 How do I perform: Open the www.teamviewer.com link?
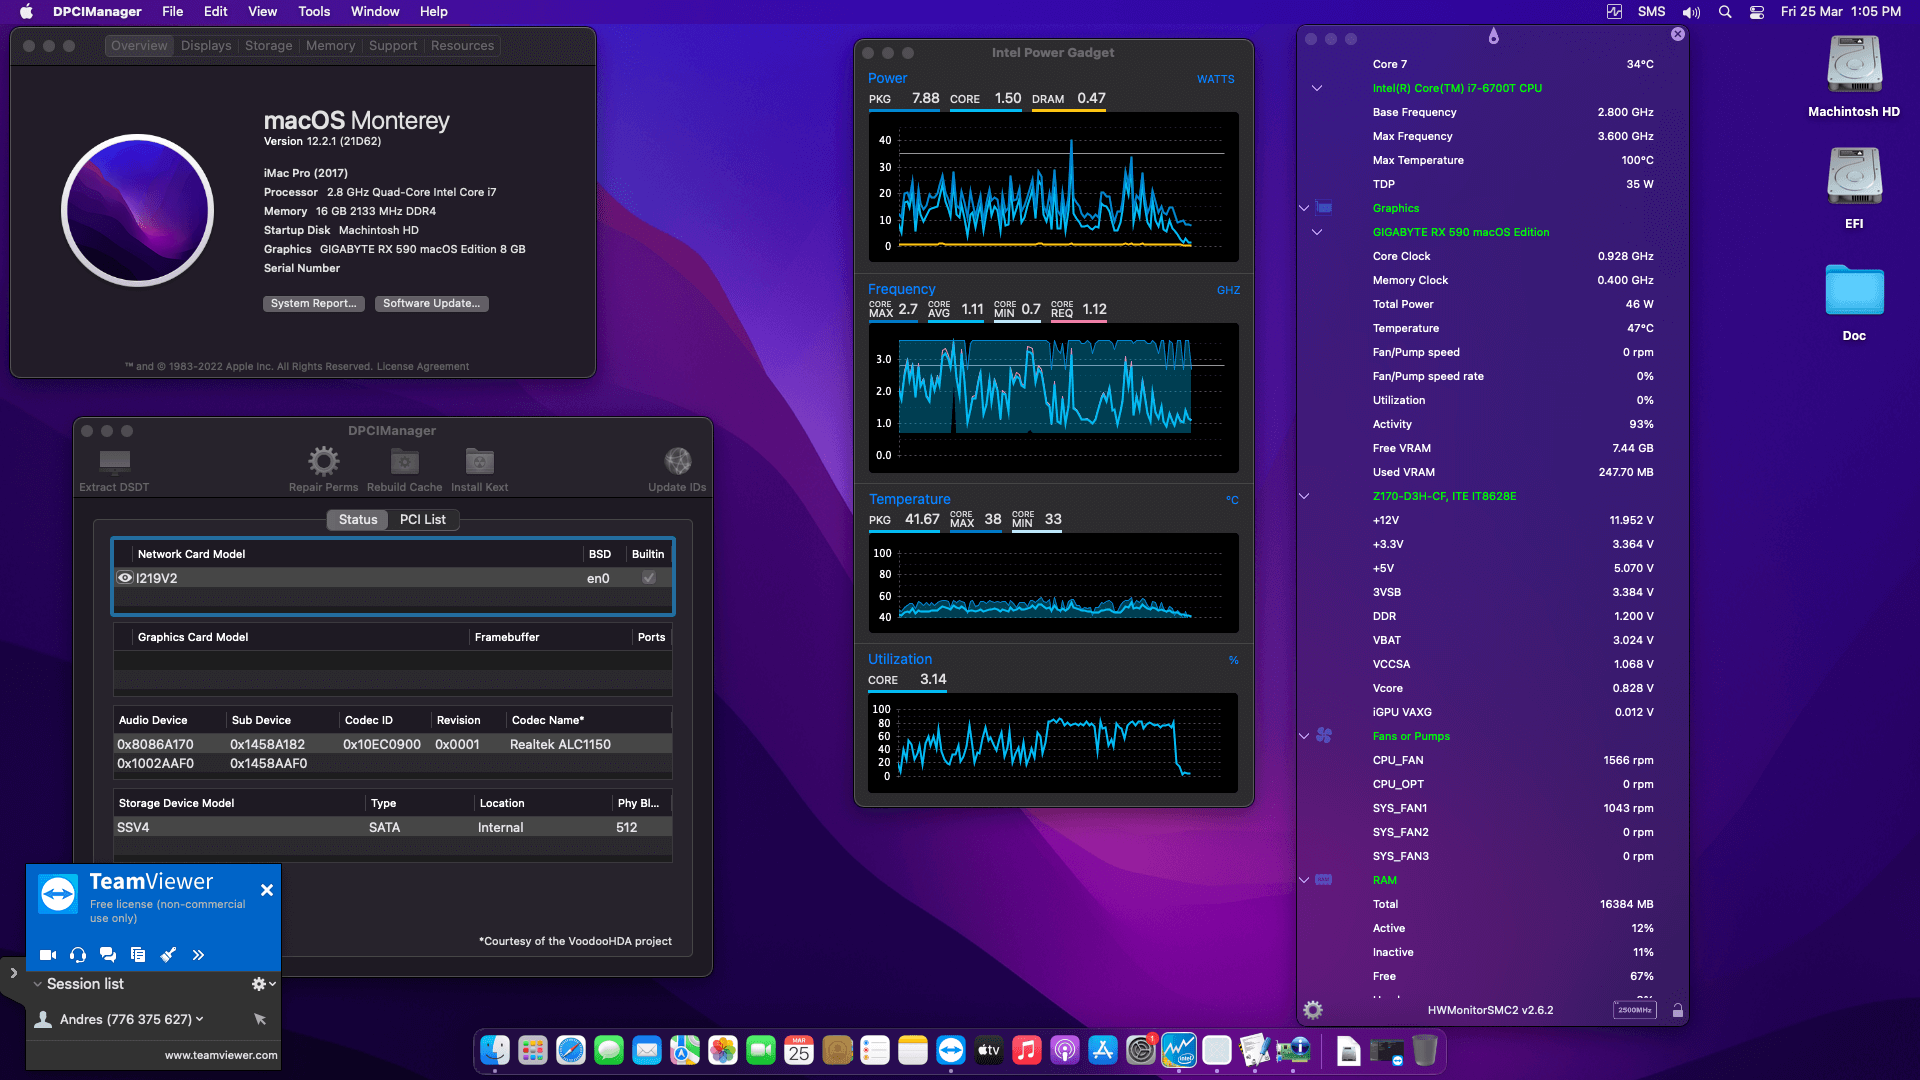[220, 1055]
